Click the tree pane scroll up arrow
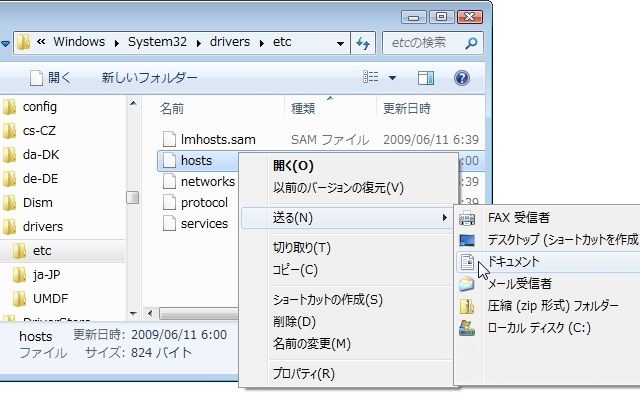Screen dimensions: 640x393 133,104
